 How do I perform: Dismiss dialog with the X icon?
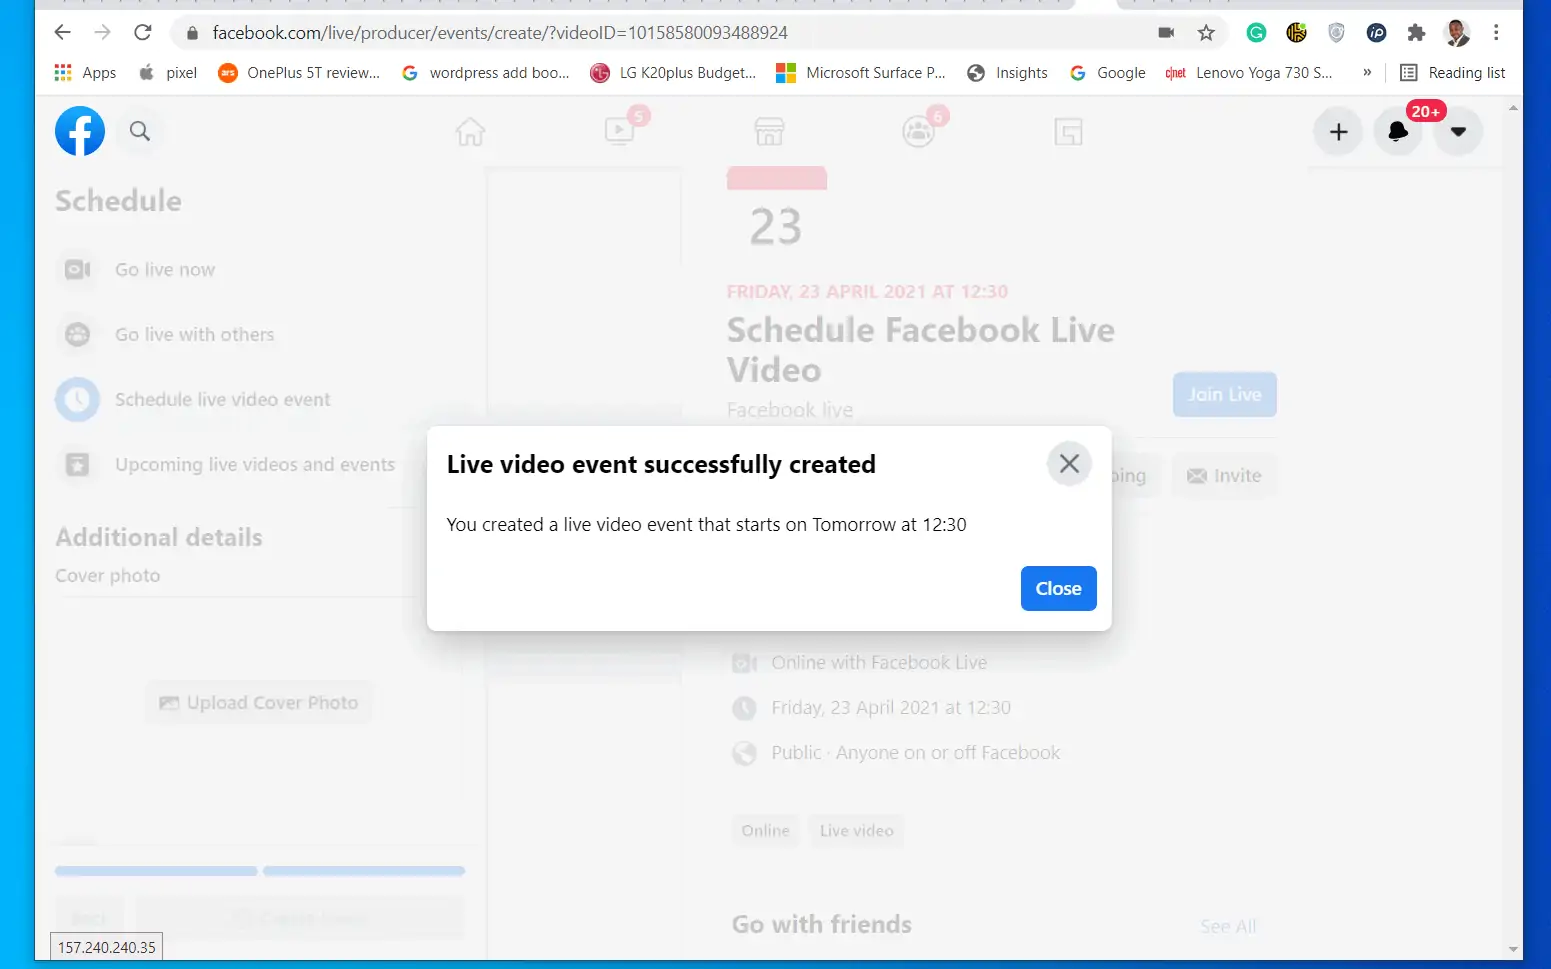tap(1069, 464)
